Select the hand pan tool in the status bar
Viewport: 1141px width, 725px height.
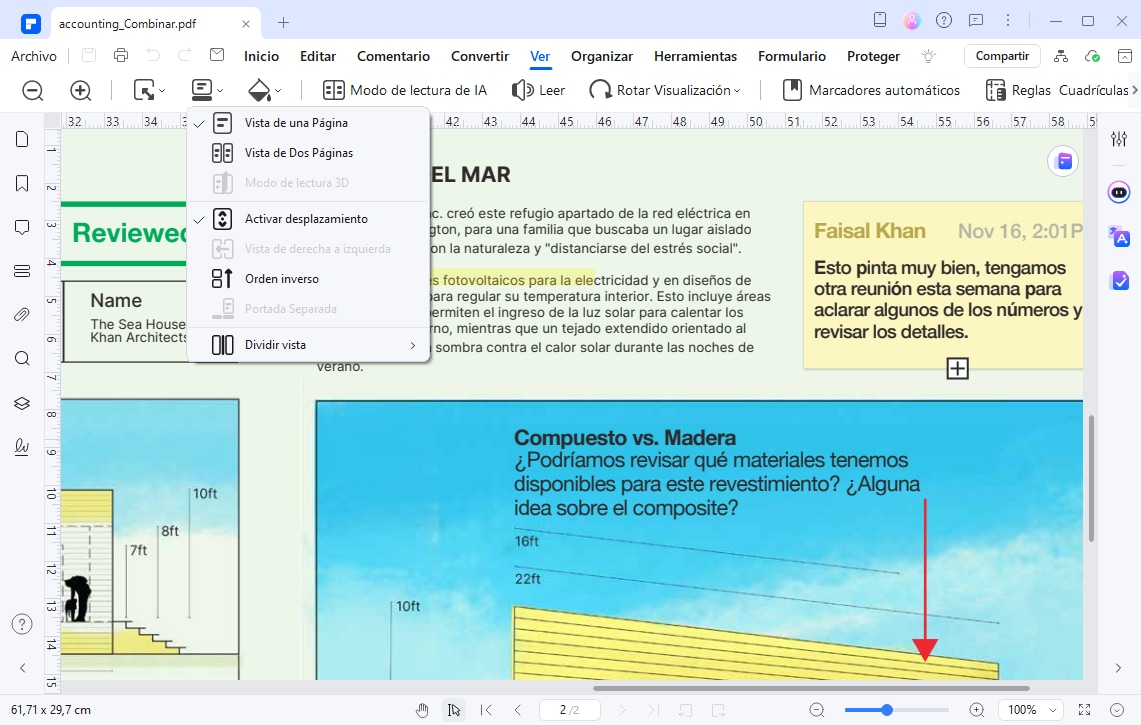tap(422, 710)
